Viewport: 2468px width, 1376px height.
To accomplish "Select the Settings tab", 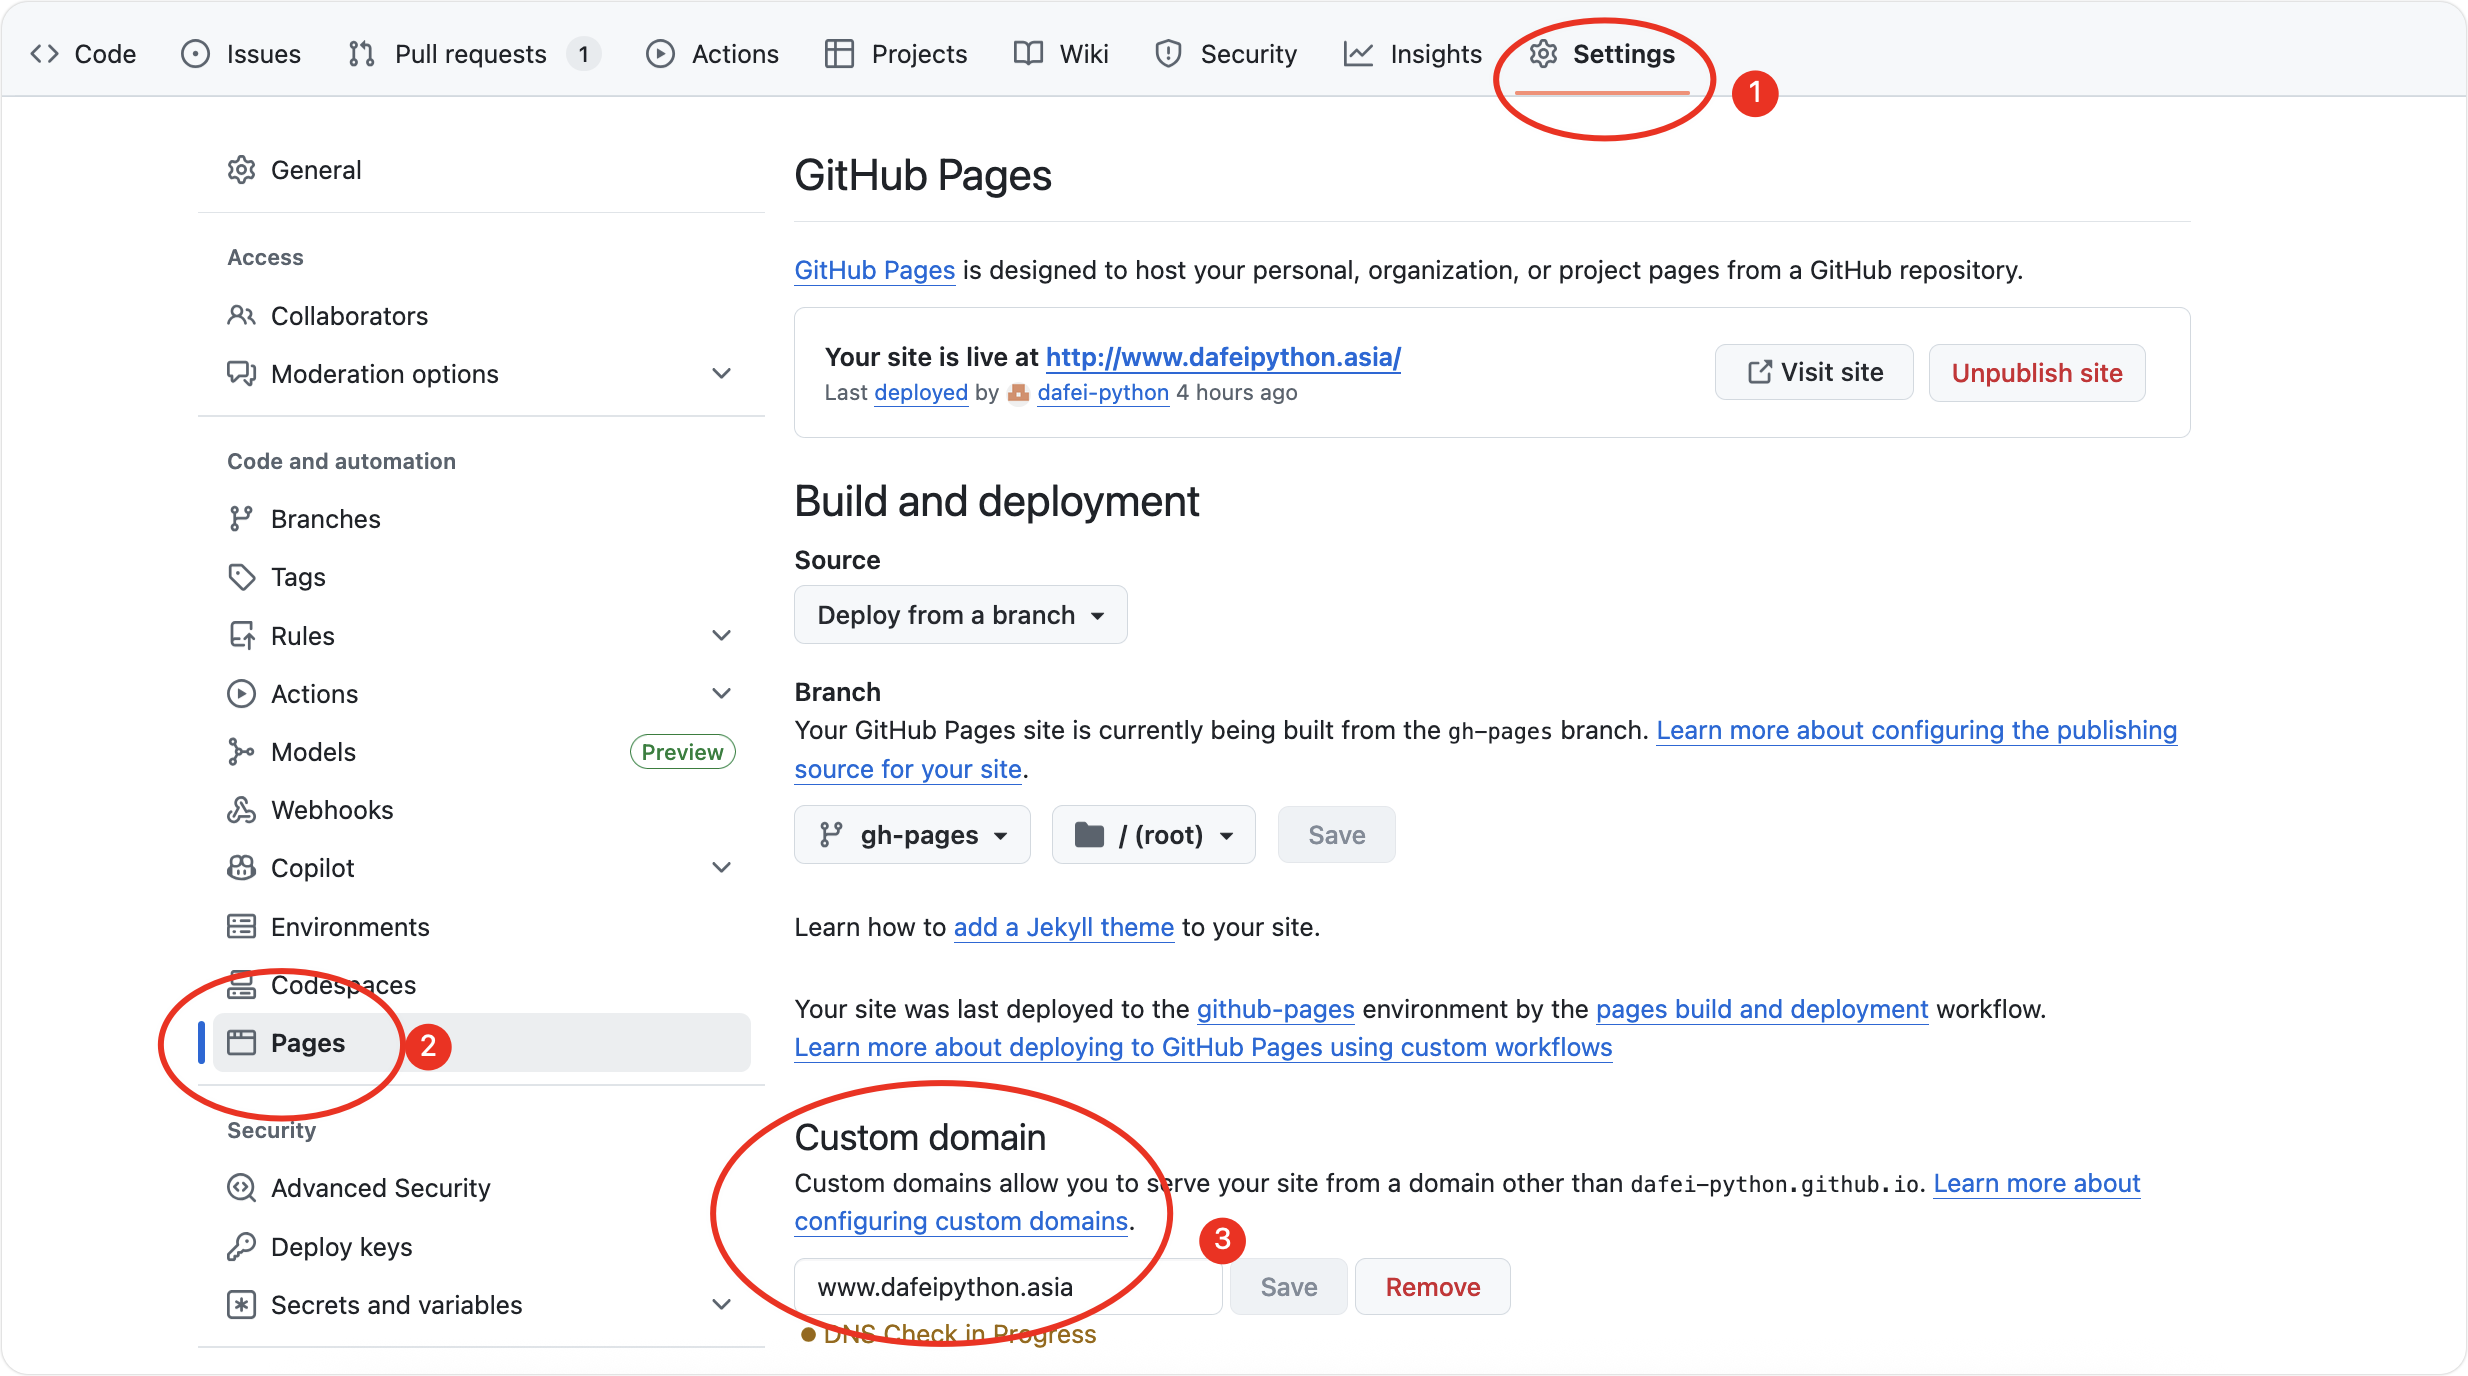I will click(1602, 54).
